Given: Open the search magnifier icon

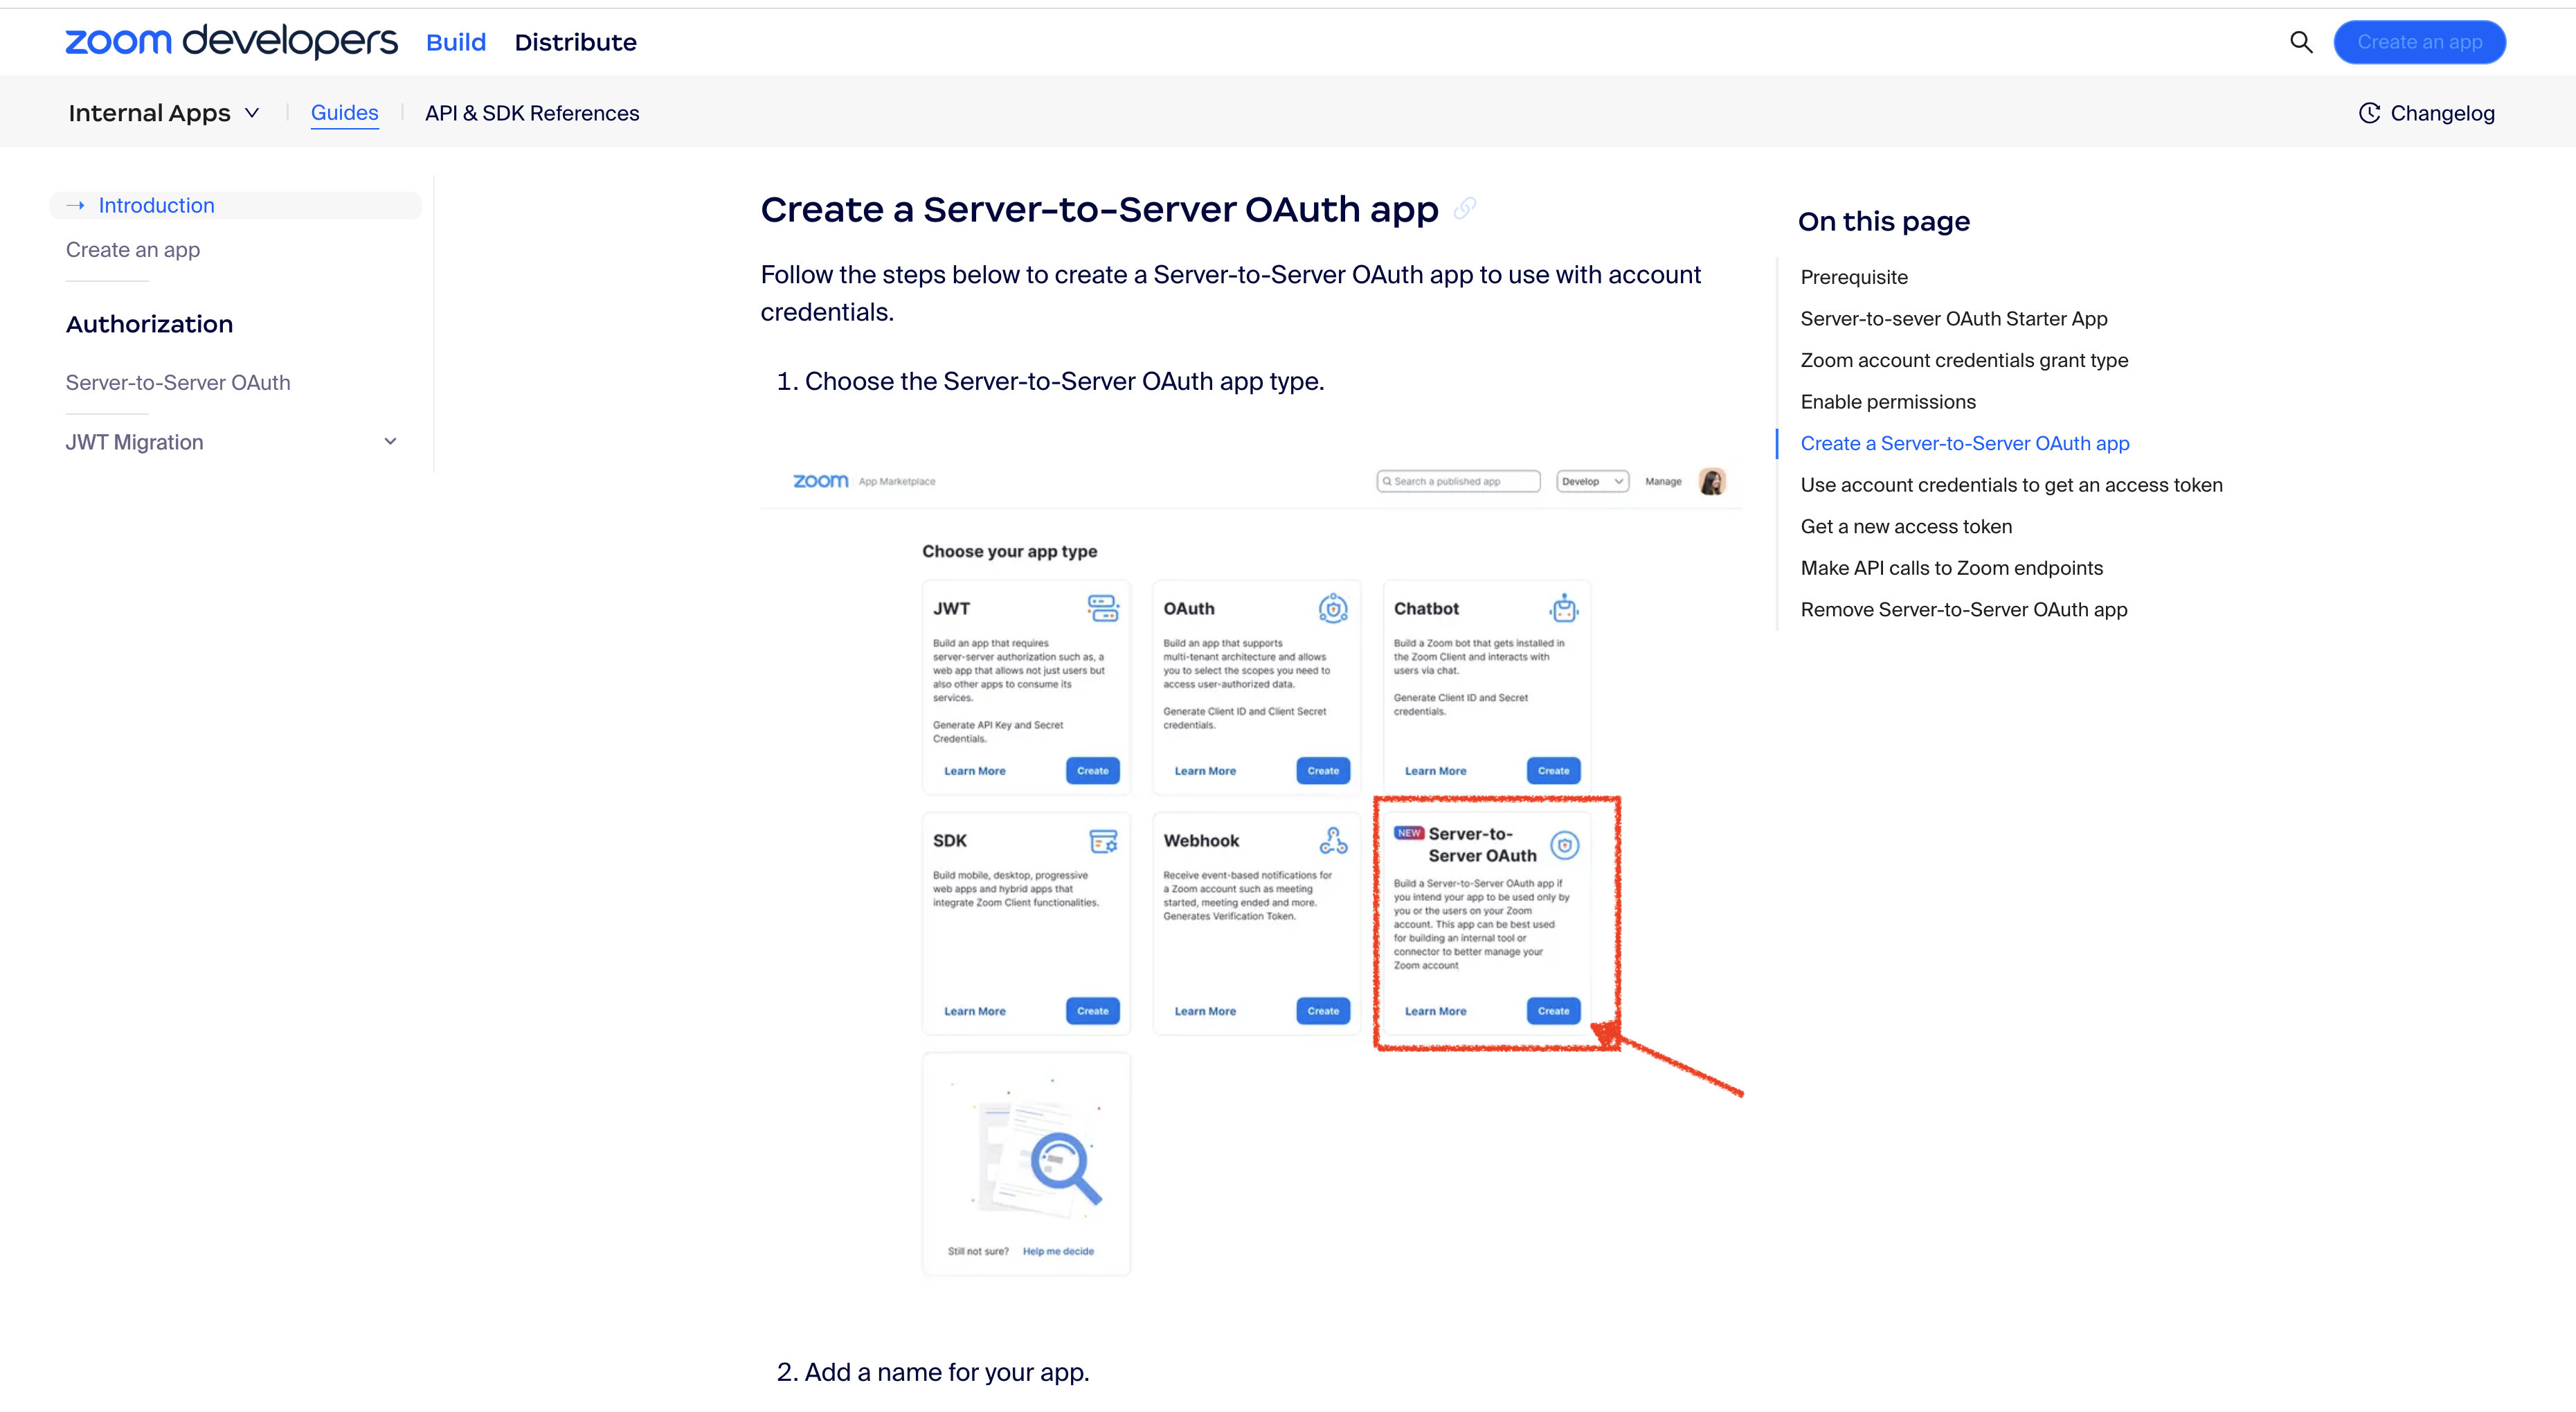Looking at the screenshot, I should point(2301,42).
